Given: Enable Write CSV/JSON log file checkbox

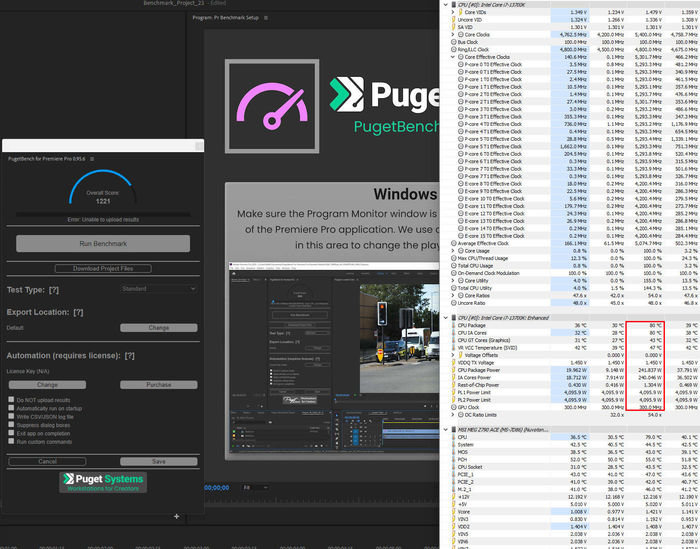Looking at the screenshot, I should tap(11, 416).
